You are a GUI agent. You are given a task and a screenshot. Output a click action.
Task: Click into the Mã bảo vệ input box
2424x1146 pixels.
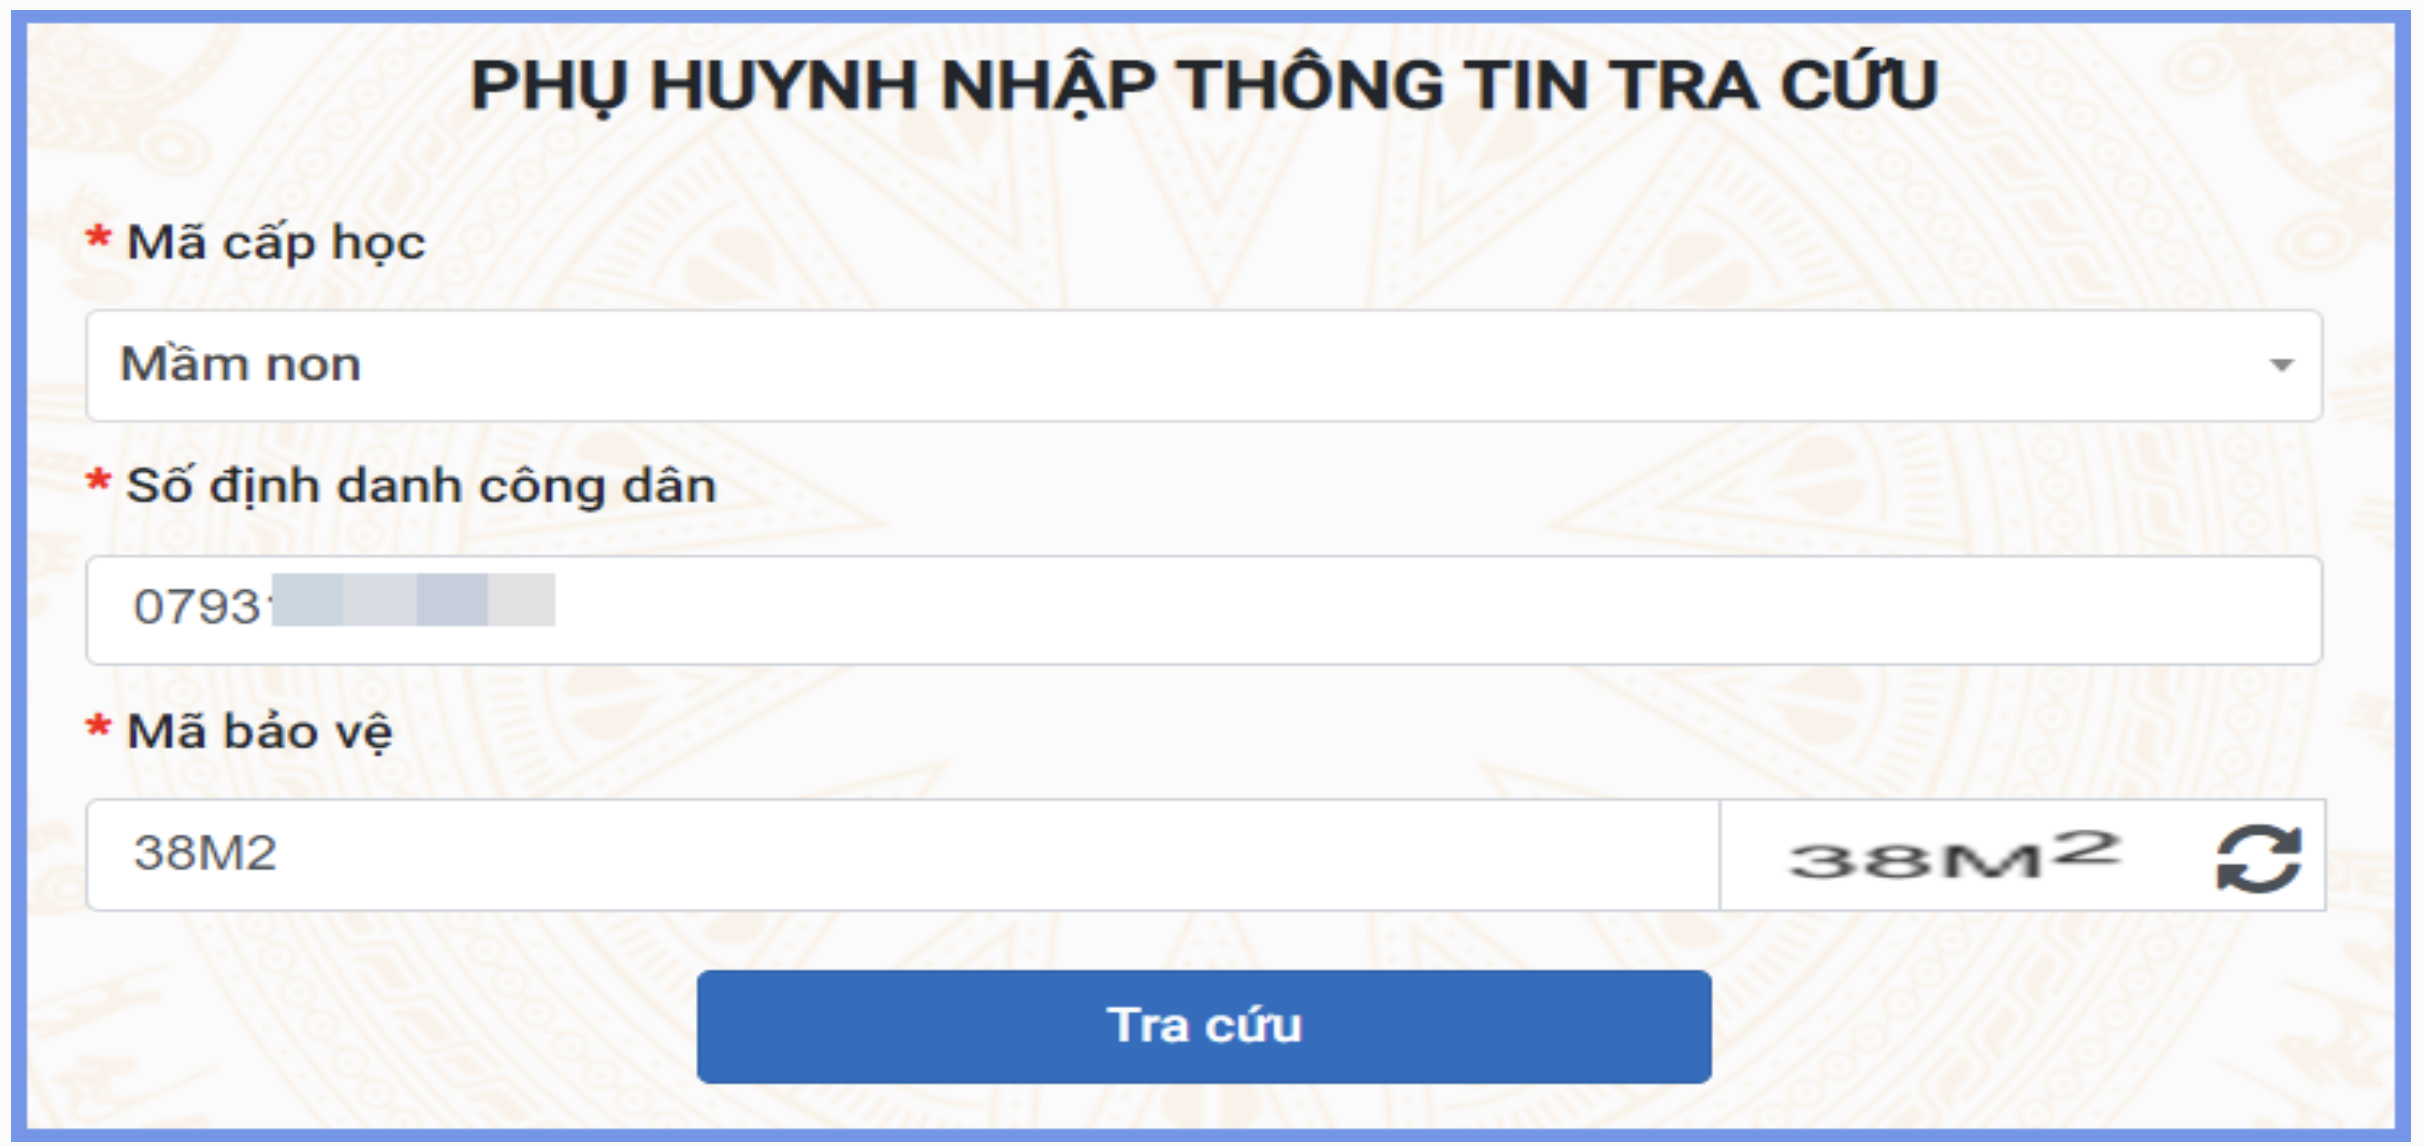click(x=900, y=855)
